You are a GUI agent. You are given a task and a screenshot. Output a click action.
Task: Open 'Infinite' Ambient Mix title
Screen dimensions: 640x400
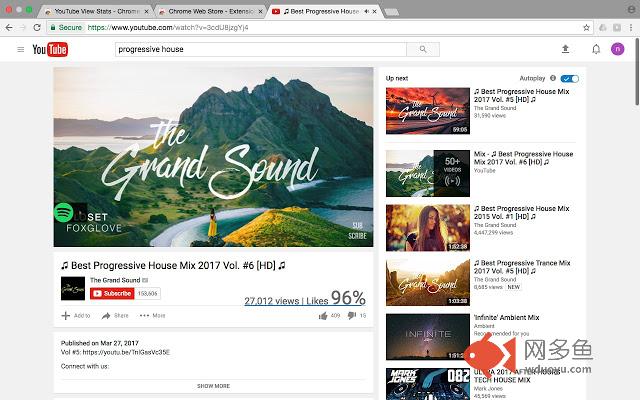click(507, 317)
